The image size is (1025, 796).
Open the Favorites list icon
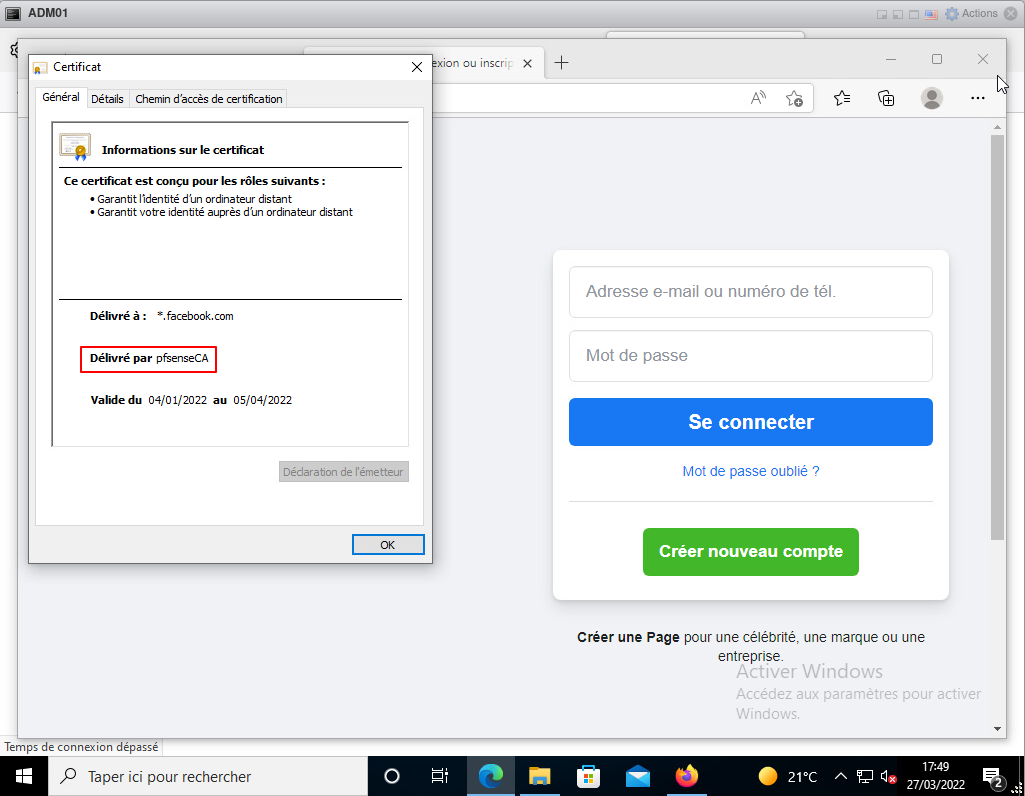click(x=842, y=97)
